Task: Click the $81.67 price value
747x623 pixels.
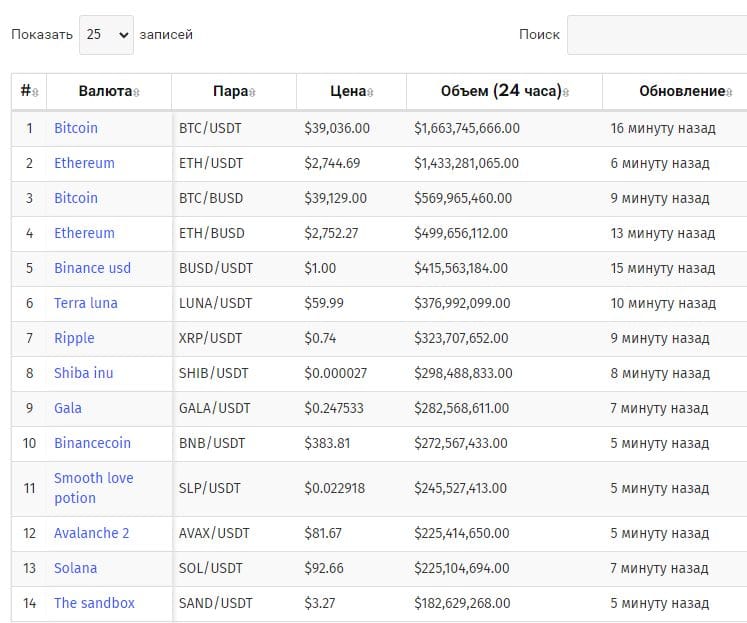Action: point(323,533)
